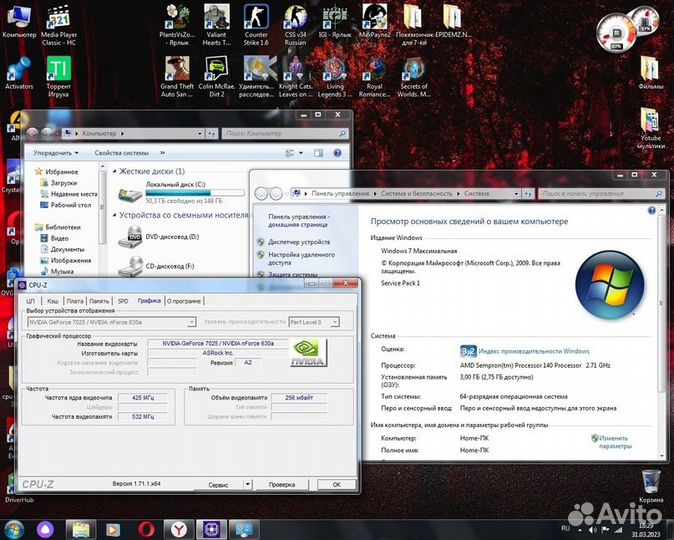
Task: Click the Индекс производительности Windows link
Action: 533,351
